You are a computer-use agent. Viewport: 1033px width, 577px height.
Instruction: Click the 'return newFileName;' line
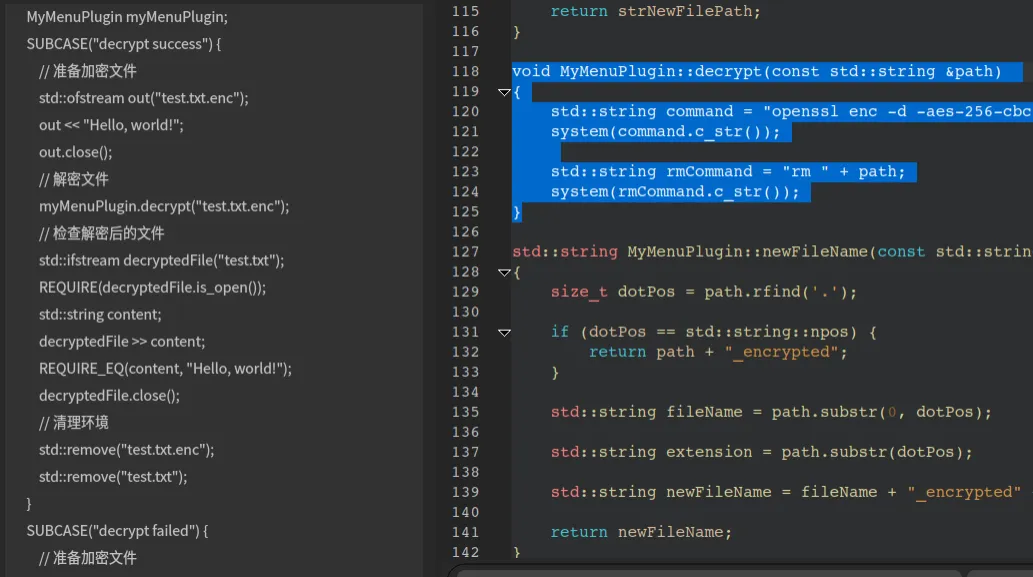click(x=641, y=532)
